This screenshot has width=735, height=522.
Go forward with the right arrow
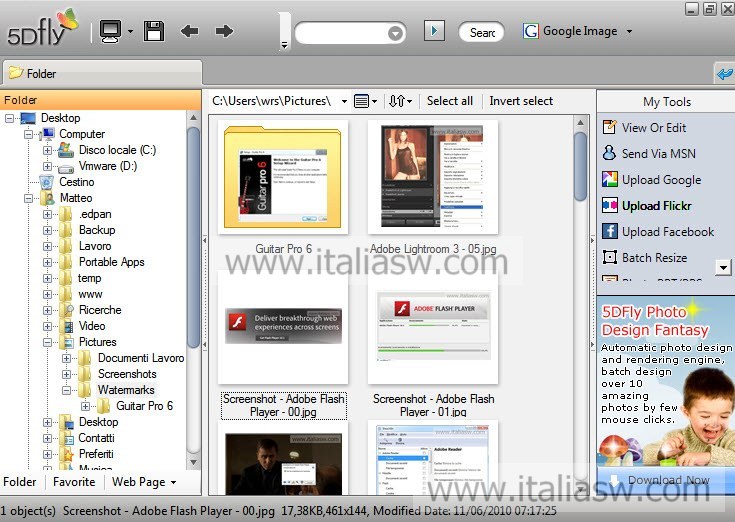coord(225,31)
